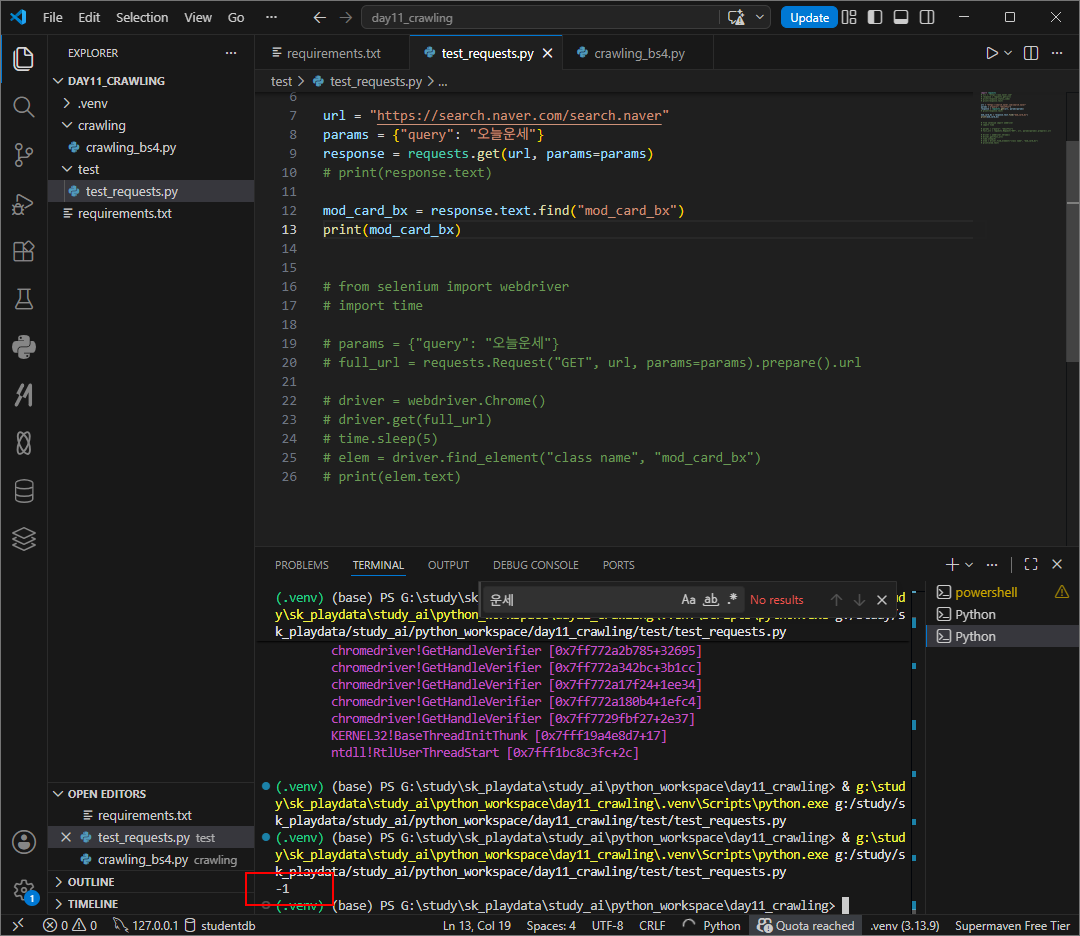Open the File menu
The image size is (1080, 936).
point(52,18)
